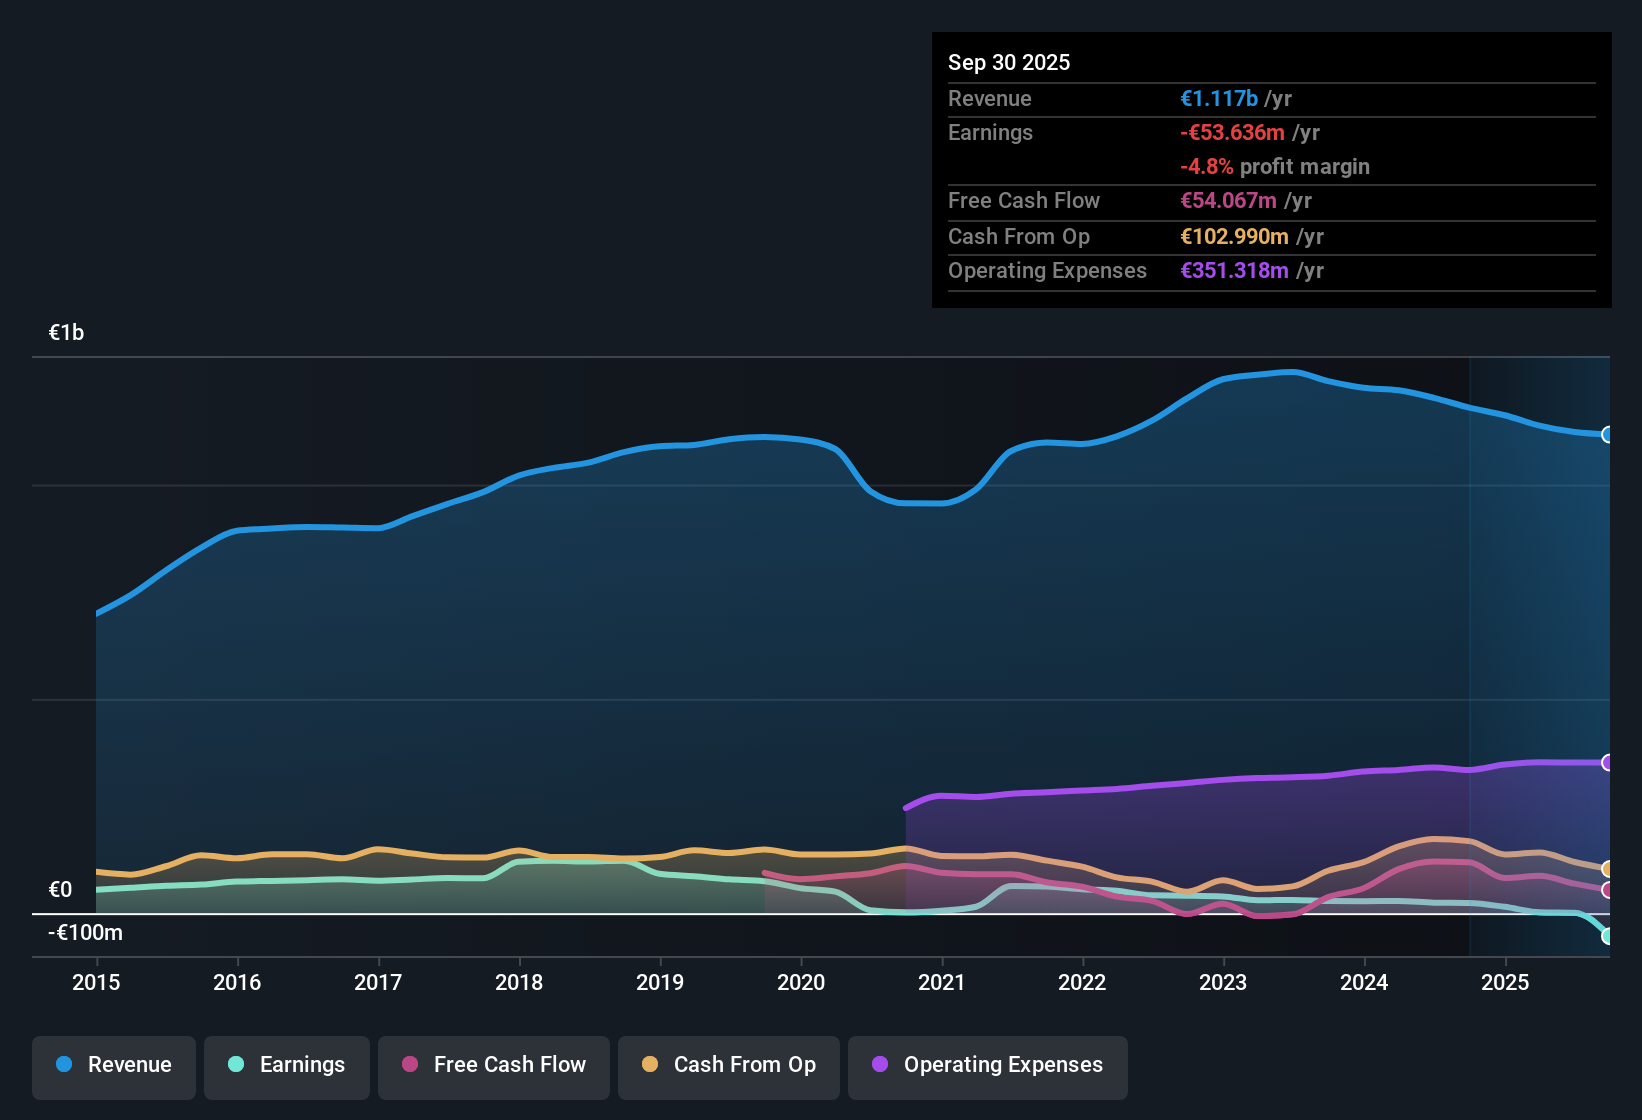Select the 2025 year label on the axis

point(1506,983)
